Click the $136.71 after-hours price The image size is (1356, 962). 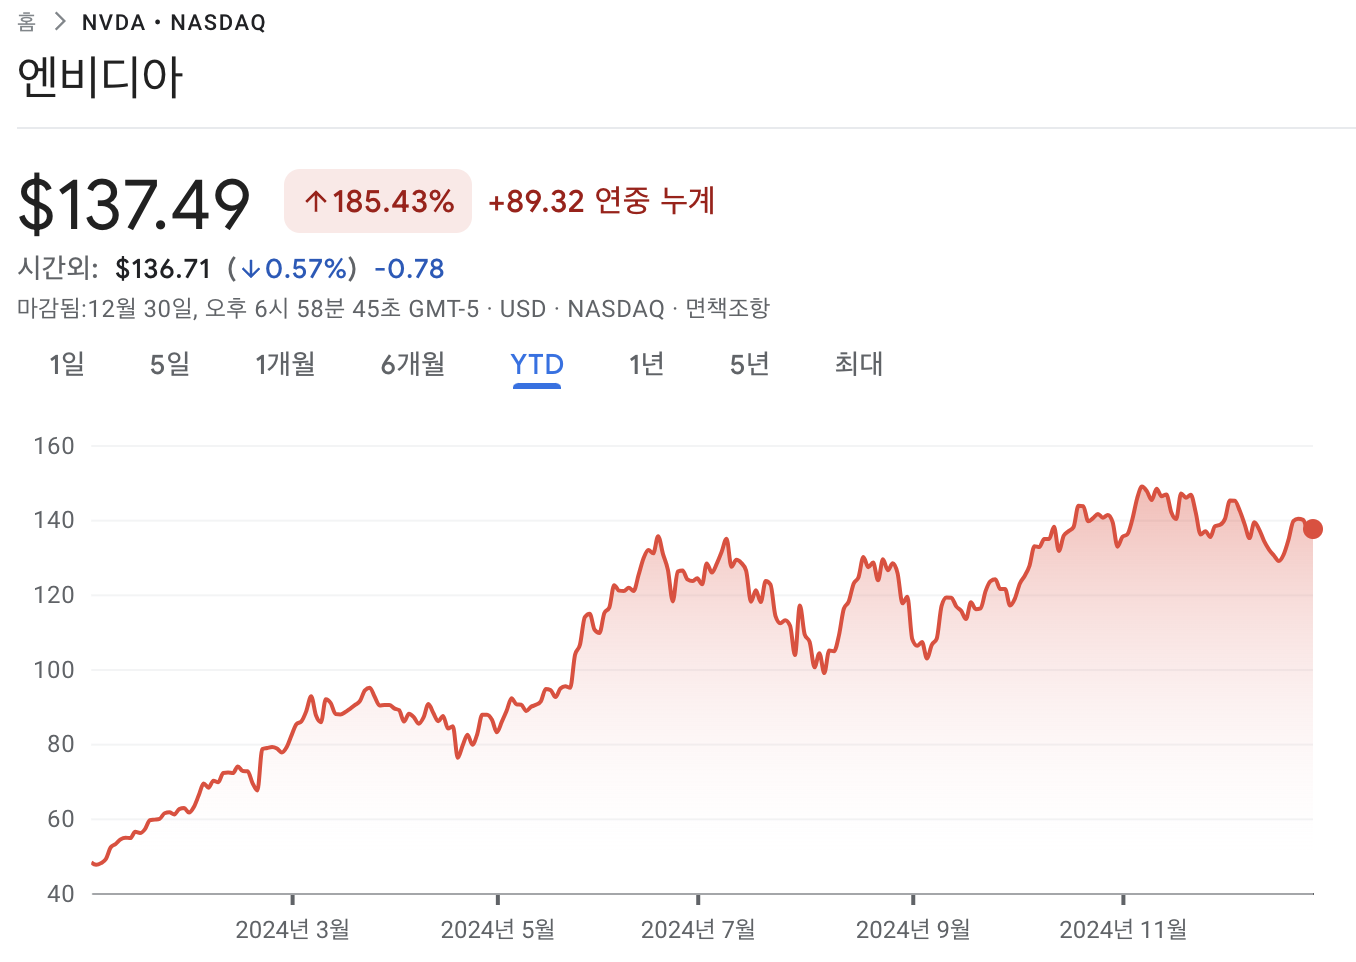163,269
